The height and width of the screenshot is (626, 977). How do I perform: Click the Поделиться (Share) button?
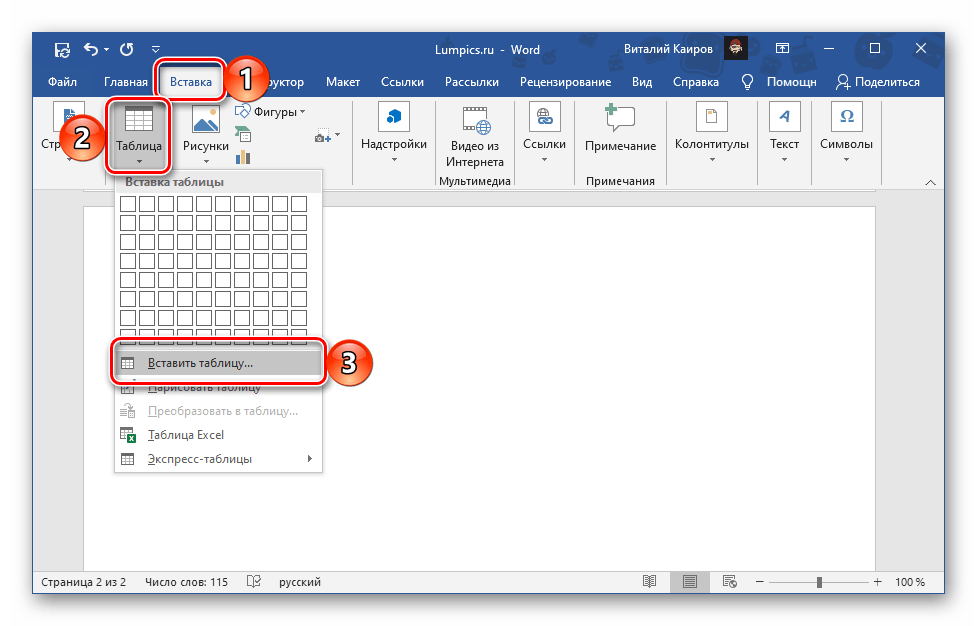point(878,82)
